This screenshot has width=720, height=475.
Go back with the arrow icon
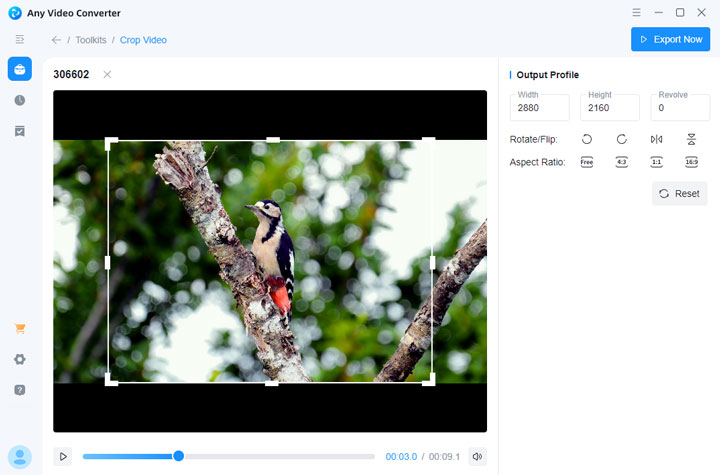click(x=56, y=40)
